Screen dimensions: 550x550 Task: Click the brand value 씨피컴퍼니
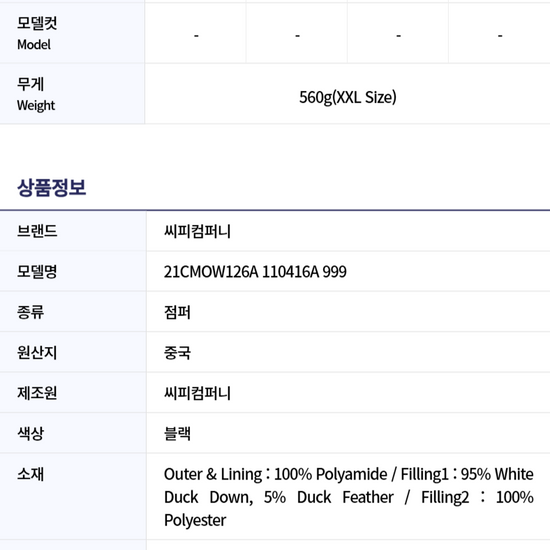pyautogui.click(x=197, y=231)
